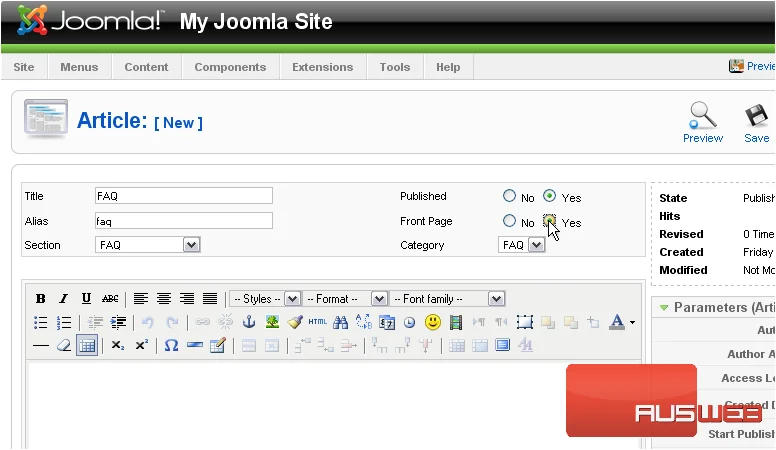
Task: Select the text color A swatch
Action: (x=617, y=322)
